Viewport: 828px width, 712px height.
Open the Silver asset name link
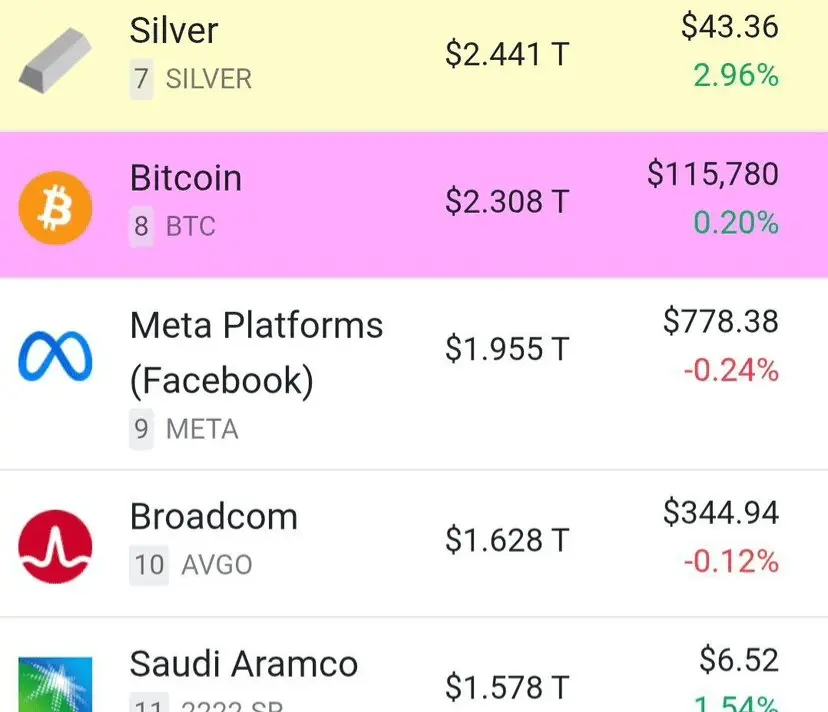174,31
